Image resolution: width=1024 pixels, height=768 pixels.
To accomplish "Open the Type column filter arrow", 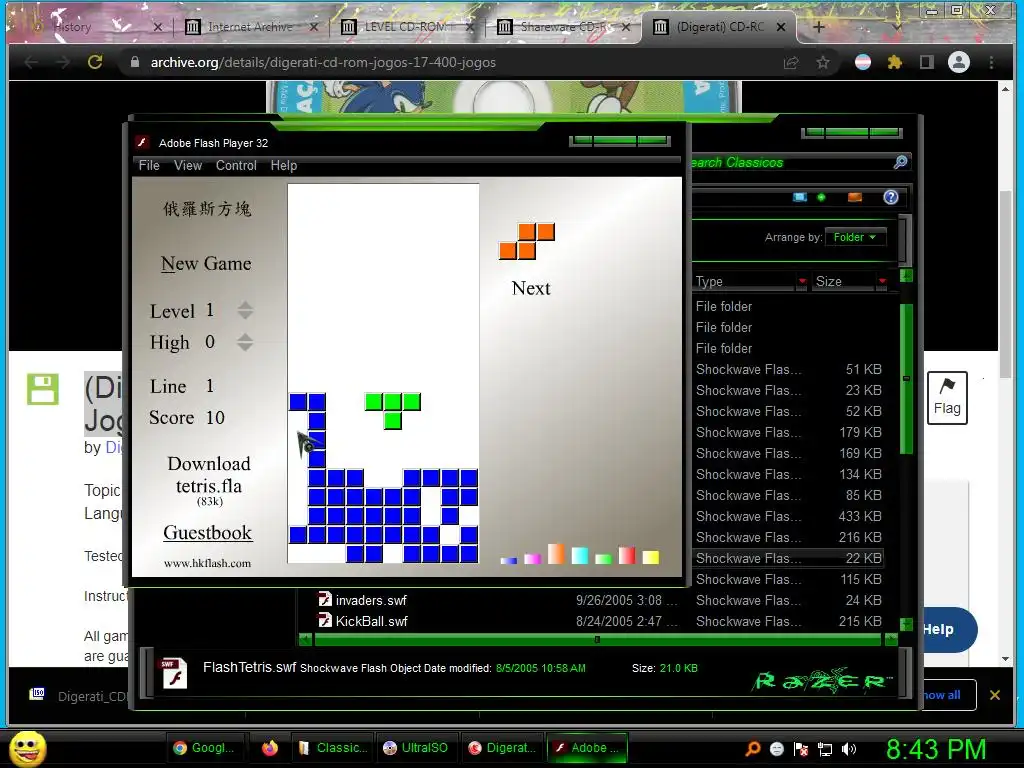I will [802, 281].
